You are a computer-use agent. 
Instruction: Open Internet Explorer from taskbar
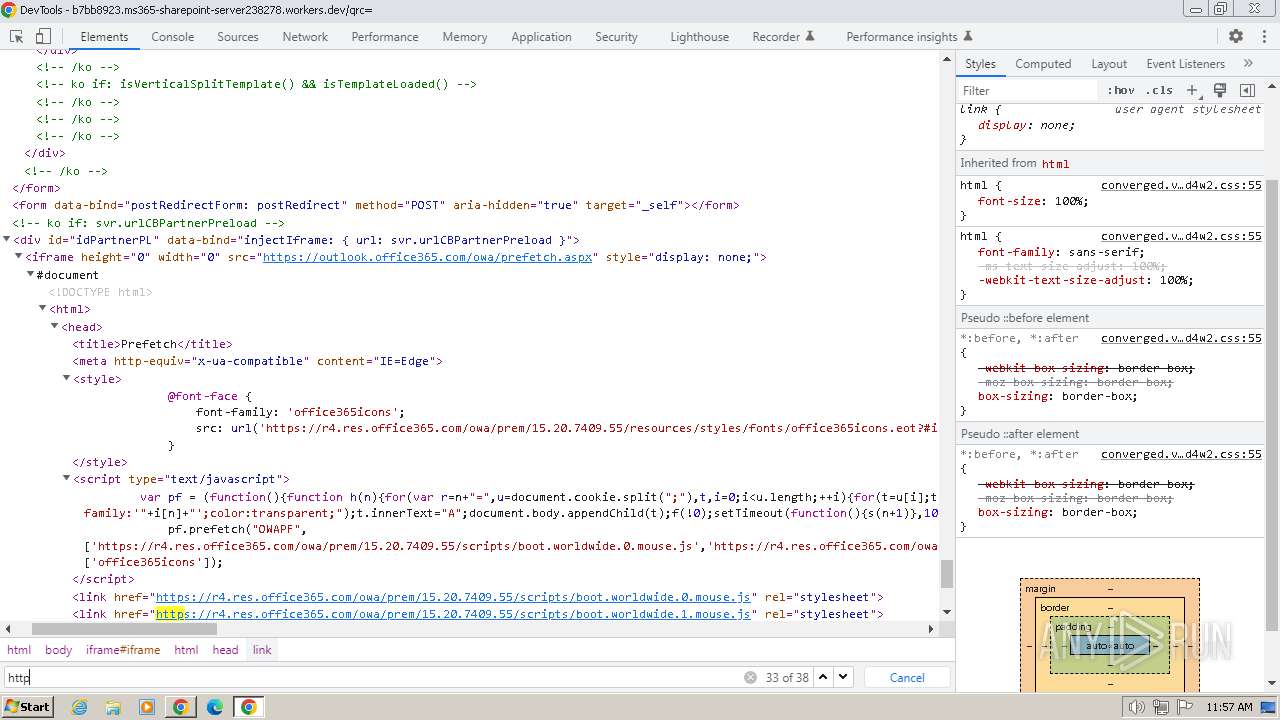[80, 707]
